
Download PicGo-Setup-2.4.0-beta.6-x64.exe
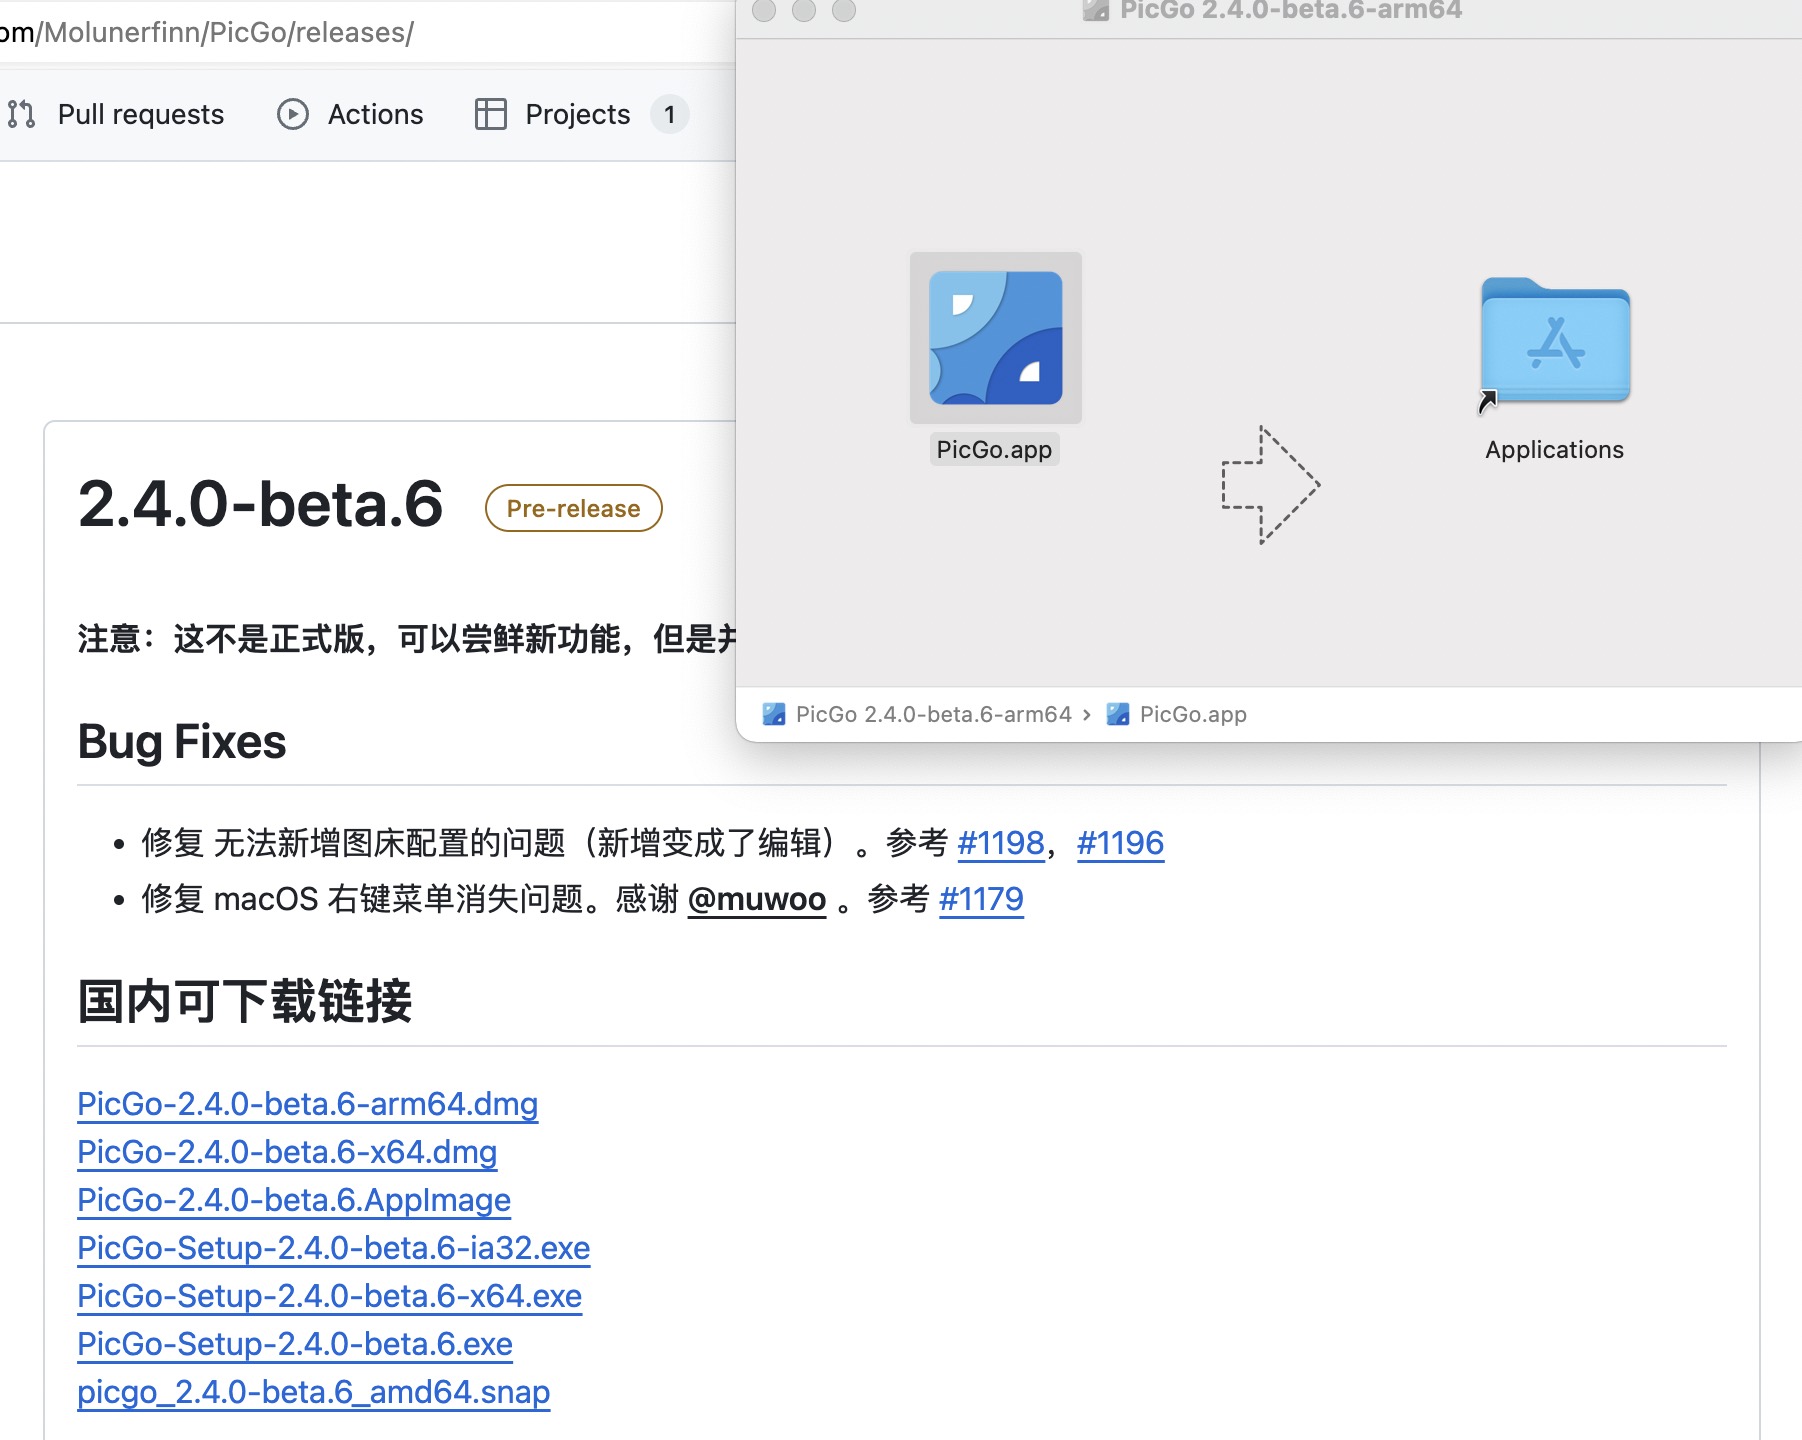330,1296
